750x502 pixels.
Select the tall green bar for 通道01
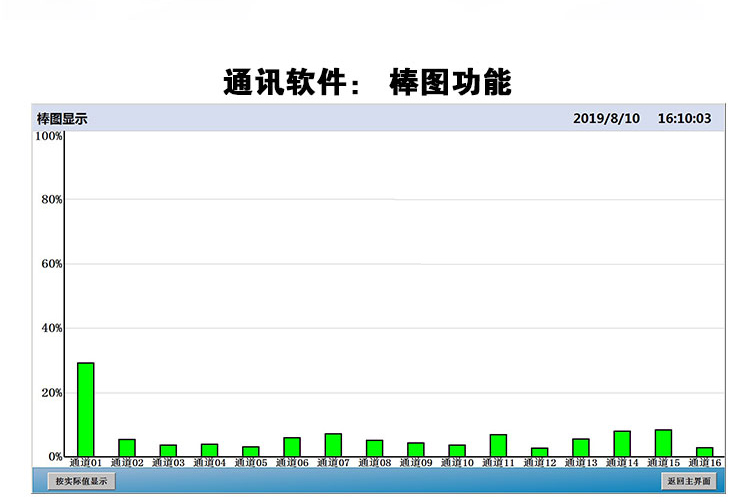86,409
